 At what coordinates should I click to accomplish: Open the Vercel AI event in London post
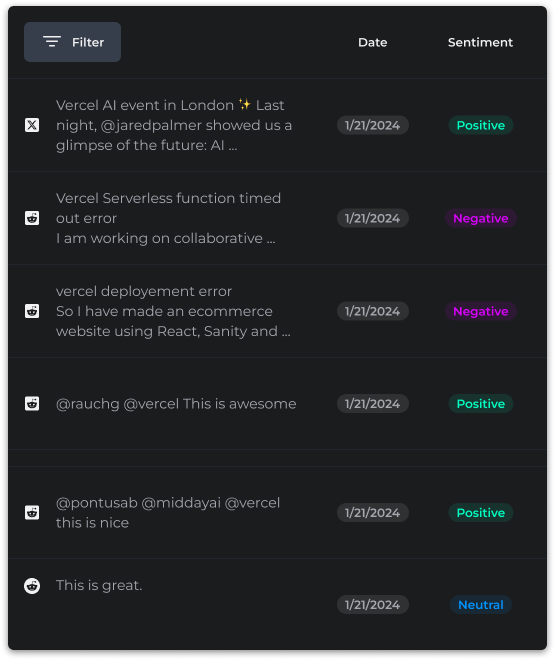174,125
